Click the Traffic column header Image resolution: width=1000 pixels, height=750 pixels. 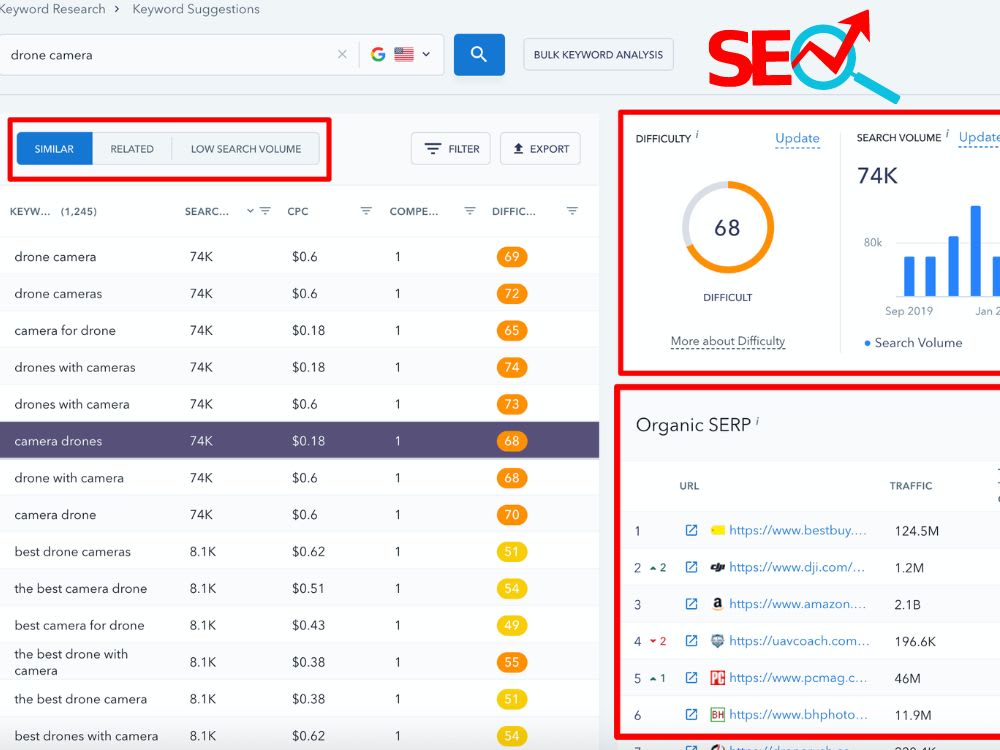[911, 485]
